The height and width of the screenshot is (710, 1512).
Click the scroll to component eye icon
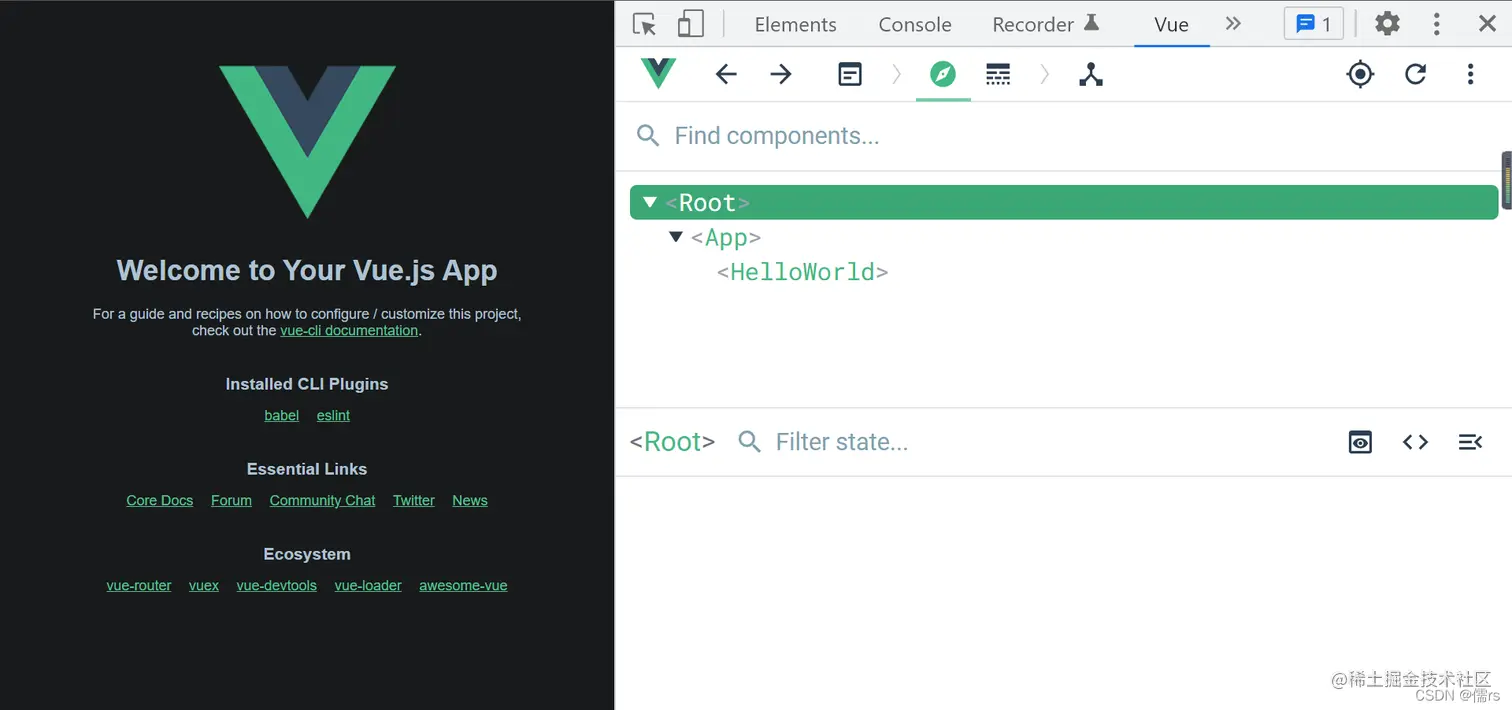click(1360, 442)
